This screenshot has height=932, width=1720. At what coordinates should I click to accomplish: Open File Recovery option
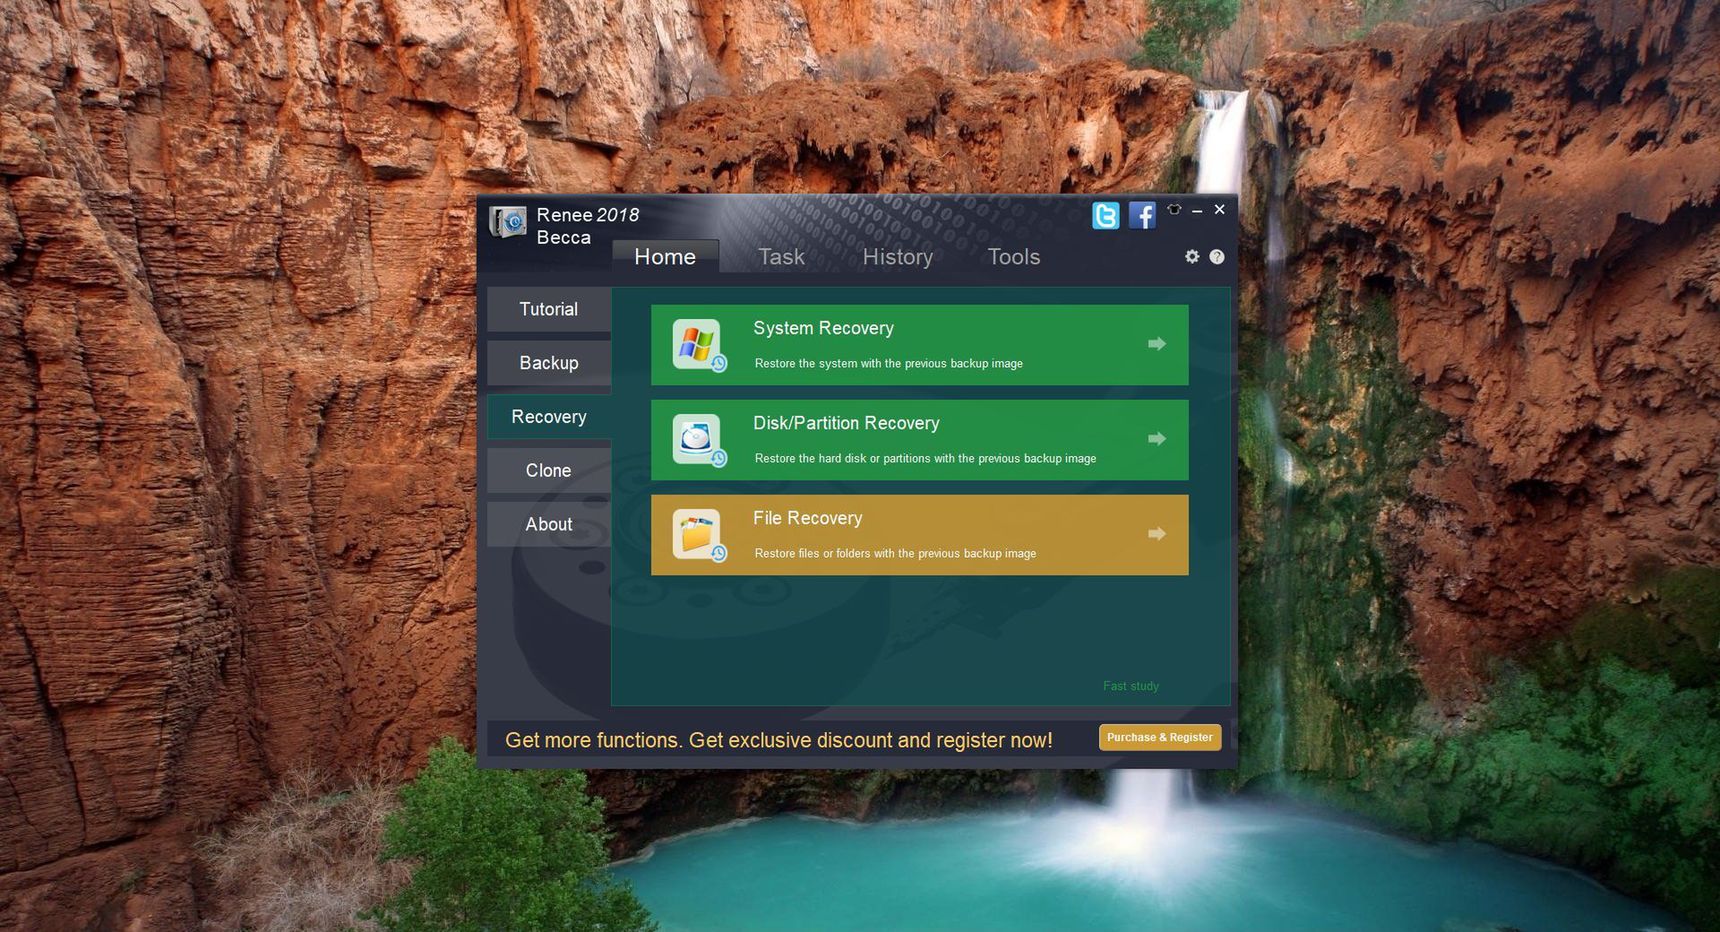[x=920, y=535]
